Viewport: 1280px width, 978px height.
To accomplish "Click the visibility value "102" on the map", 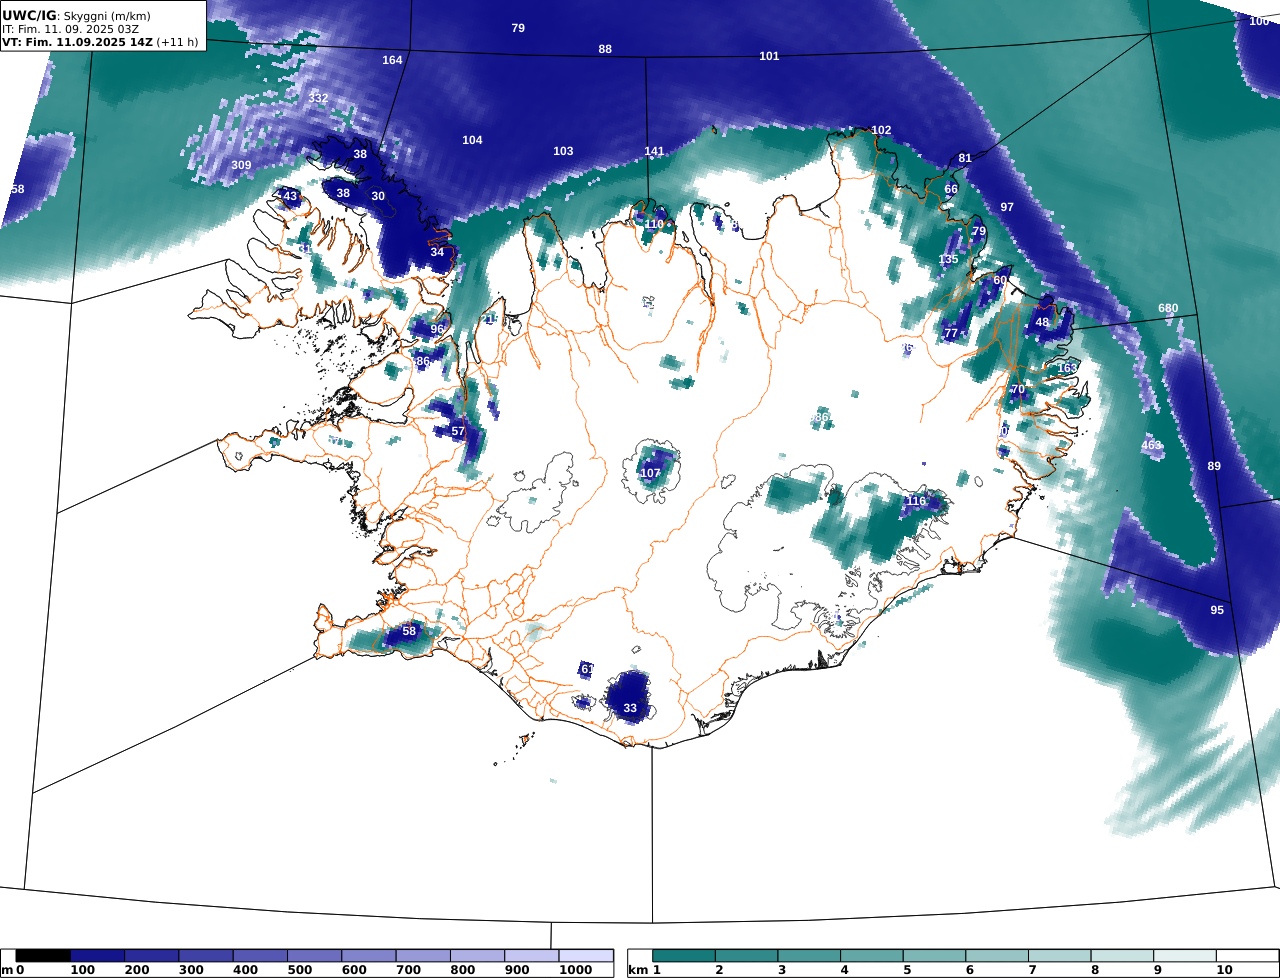I will 881,130.
